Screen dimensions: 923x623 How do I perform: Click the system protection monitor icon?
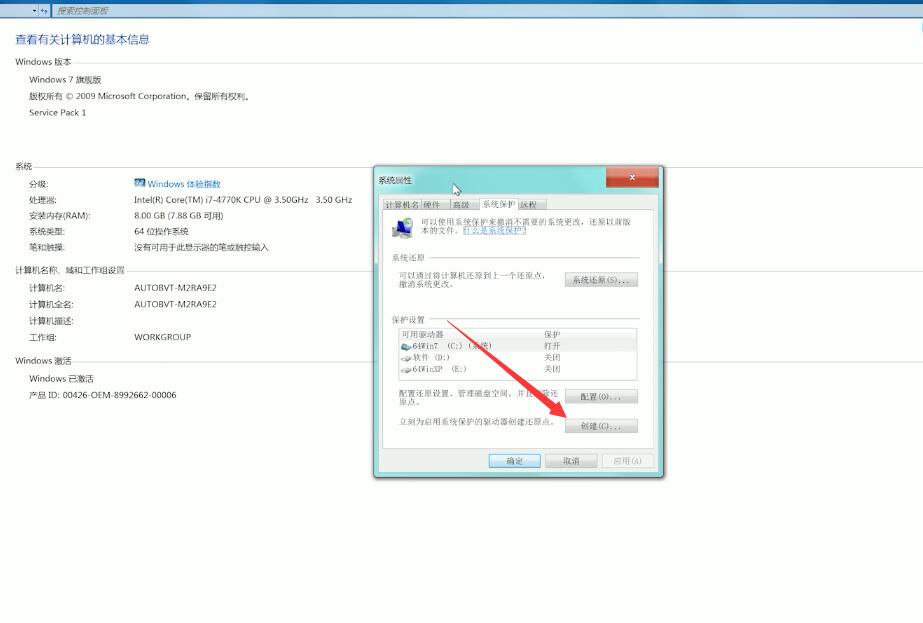pyautogui.click(x=403, y=227)
